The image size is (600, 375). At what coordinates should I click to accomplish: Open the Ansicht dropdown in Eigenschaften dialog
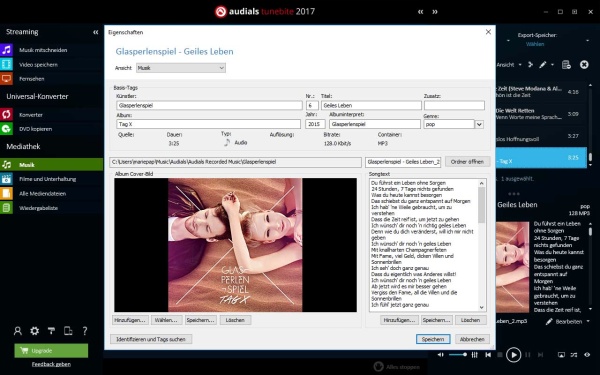pyautogui.click(x=181, y=68)
